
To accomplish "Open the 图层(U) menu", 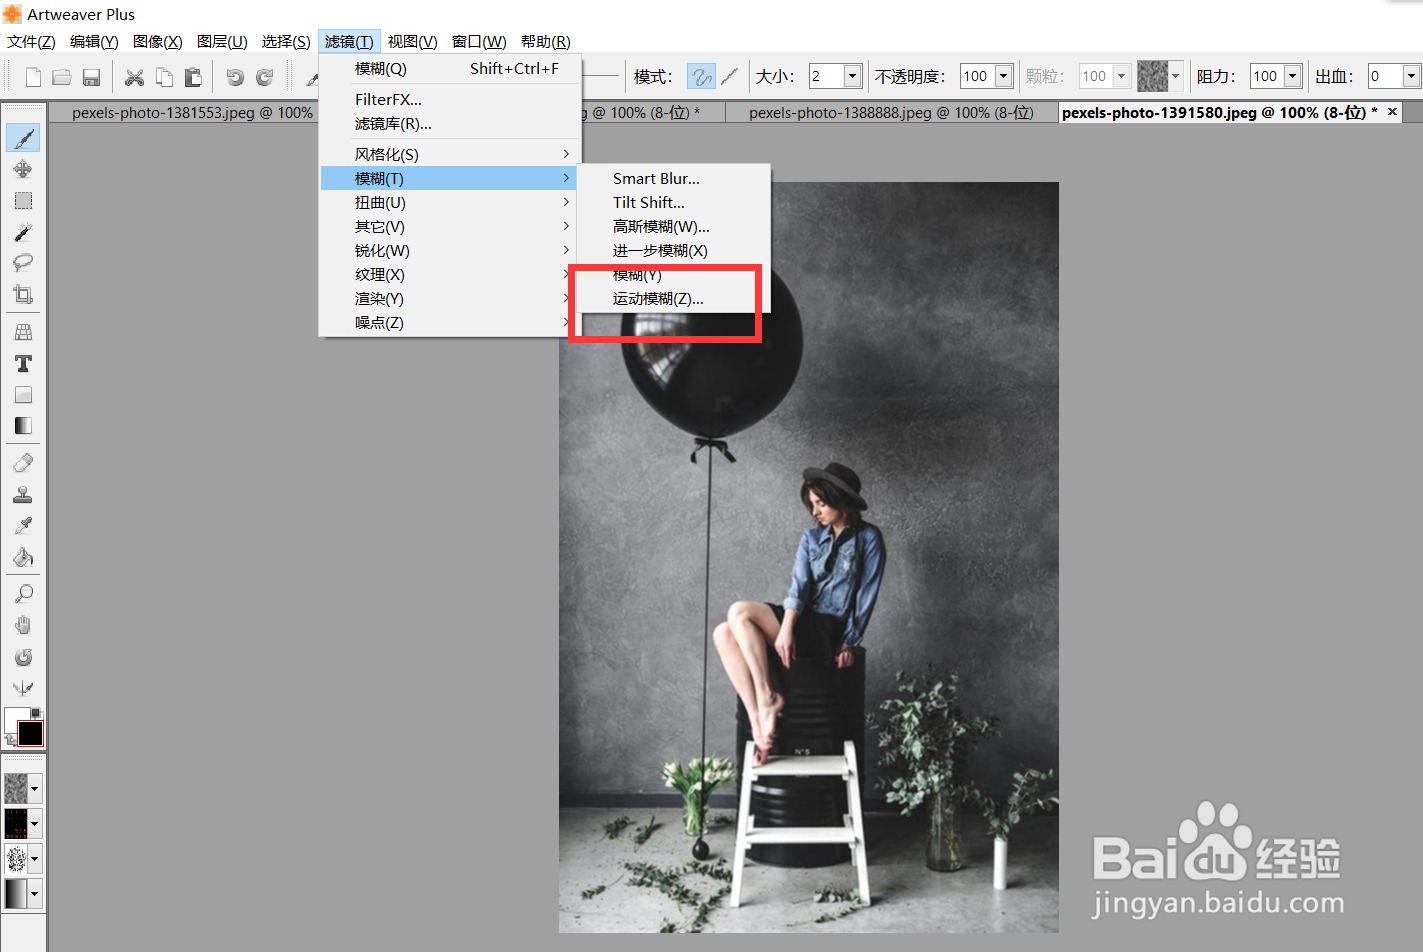I will click(222, 41).
